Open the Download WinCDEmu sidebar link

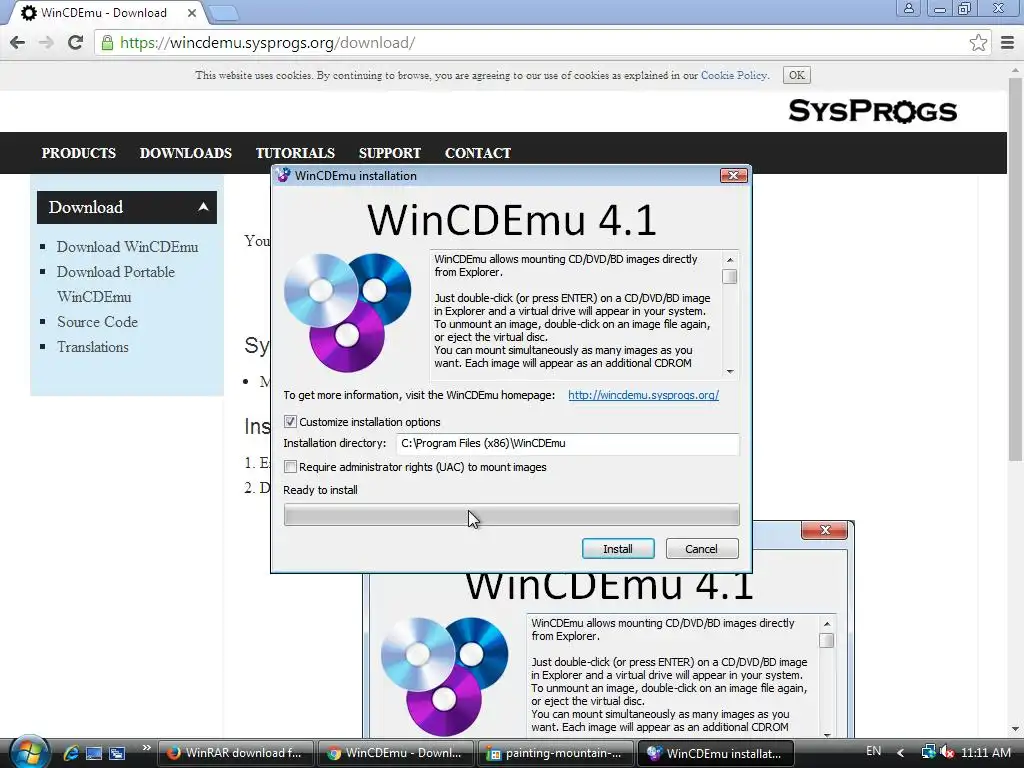pos(127,247)
